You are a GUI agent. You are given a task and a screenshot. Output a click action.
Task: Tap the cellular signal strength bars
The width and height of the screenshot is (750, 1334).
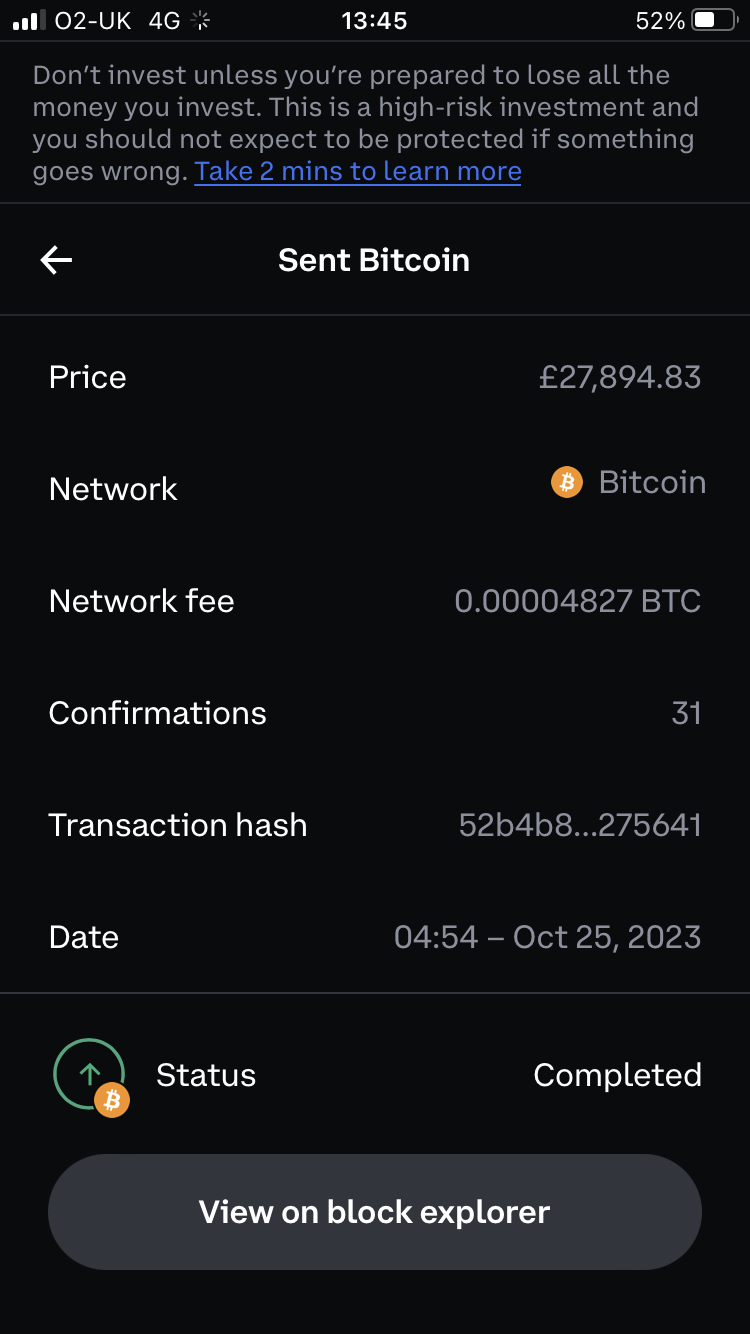30,21
